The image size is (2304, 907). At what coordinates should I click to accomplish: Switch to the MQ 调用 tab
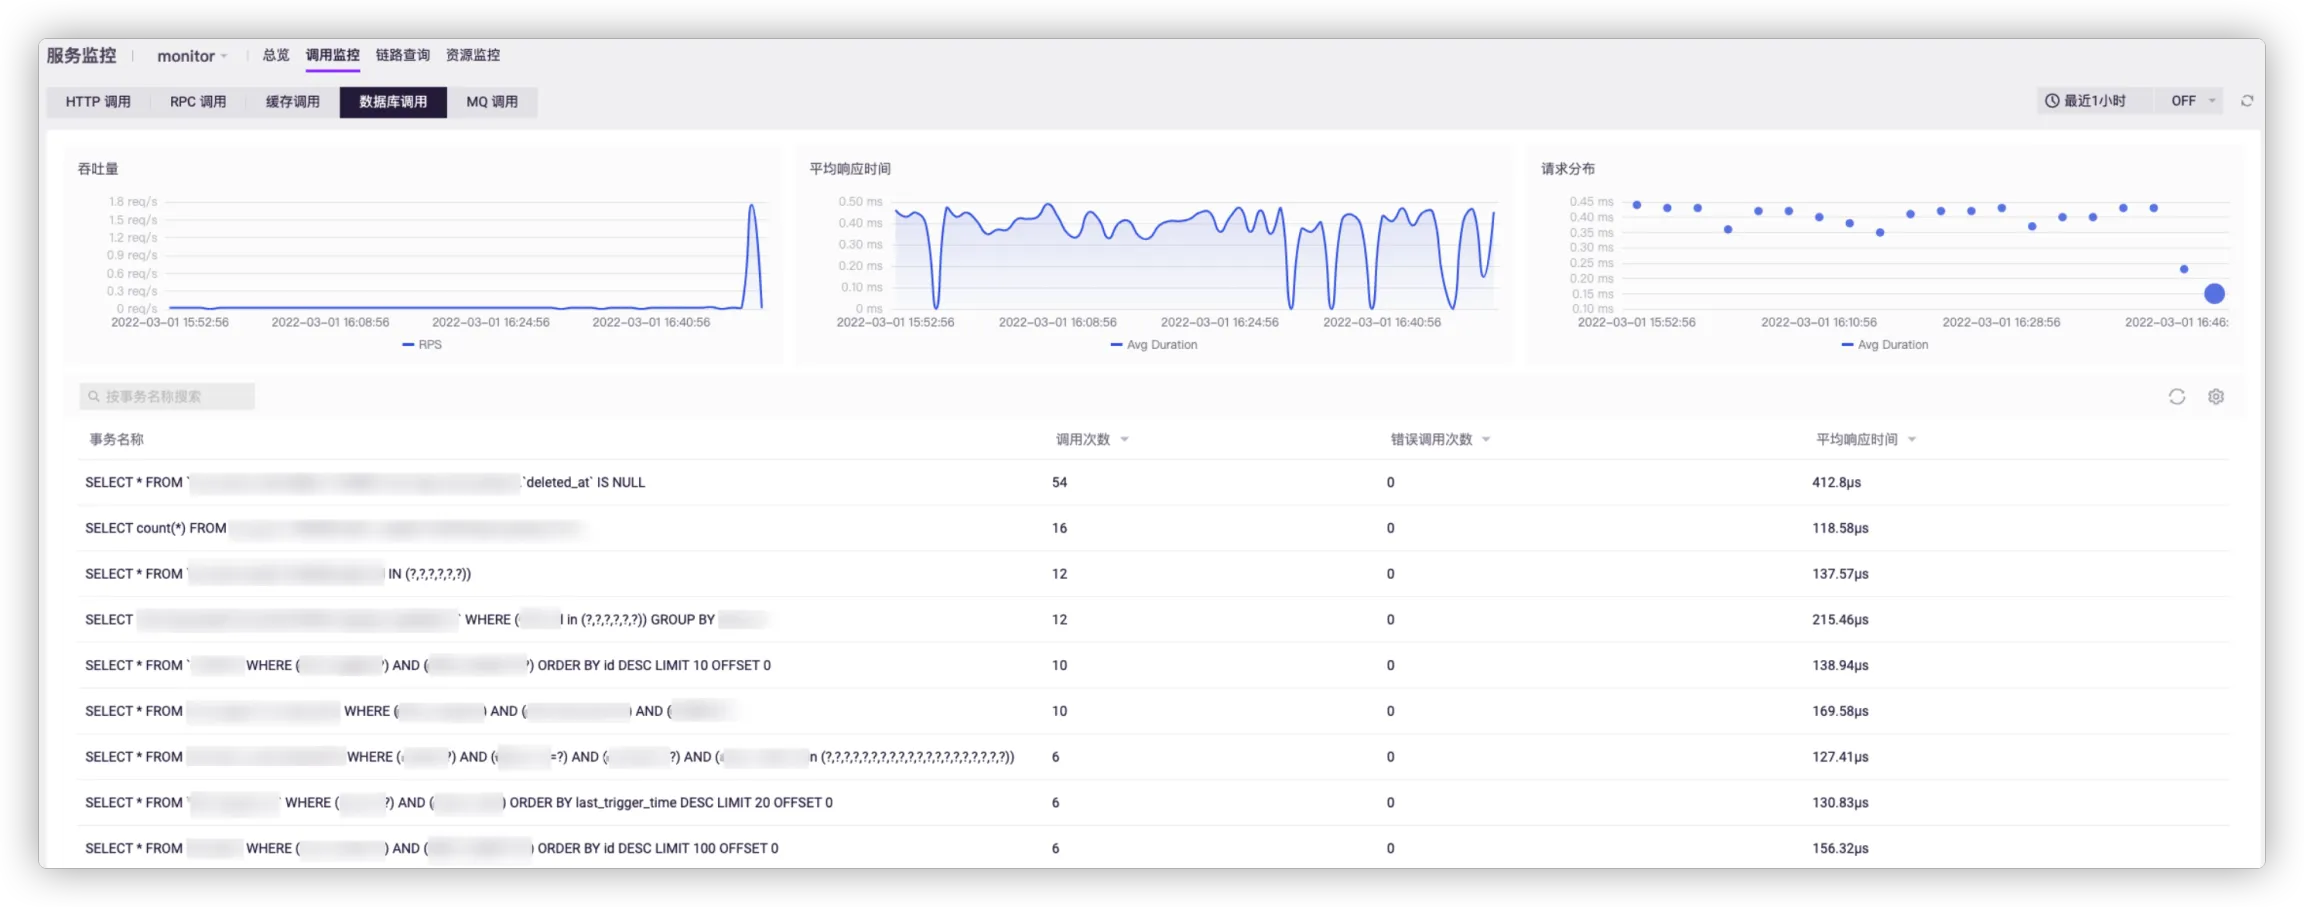[x=492, y=102]
